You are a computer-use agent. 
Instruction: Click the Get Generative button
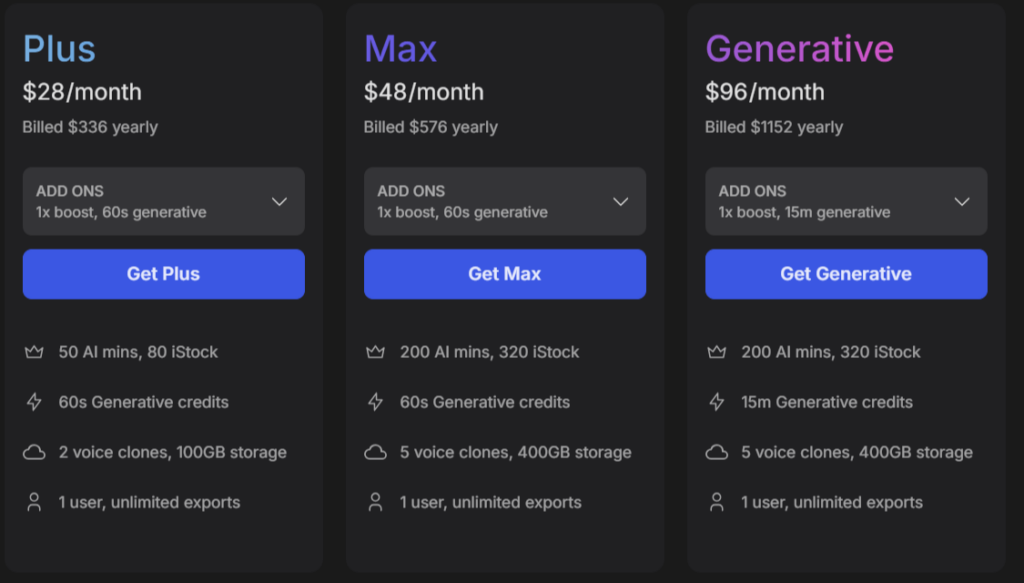tap(846, 274)
